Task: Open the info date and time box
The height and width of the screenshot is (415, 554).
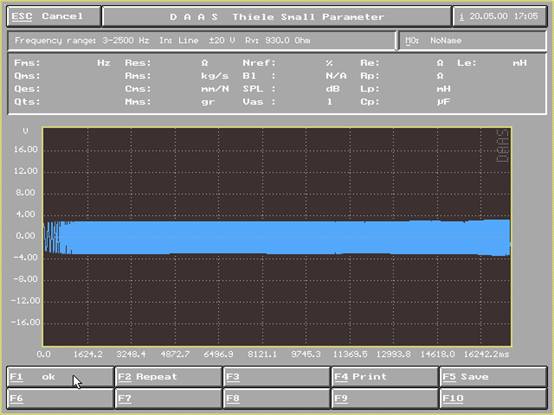Action: (x=500, y=17)
